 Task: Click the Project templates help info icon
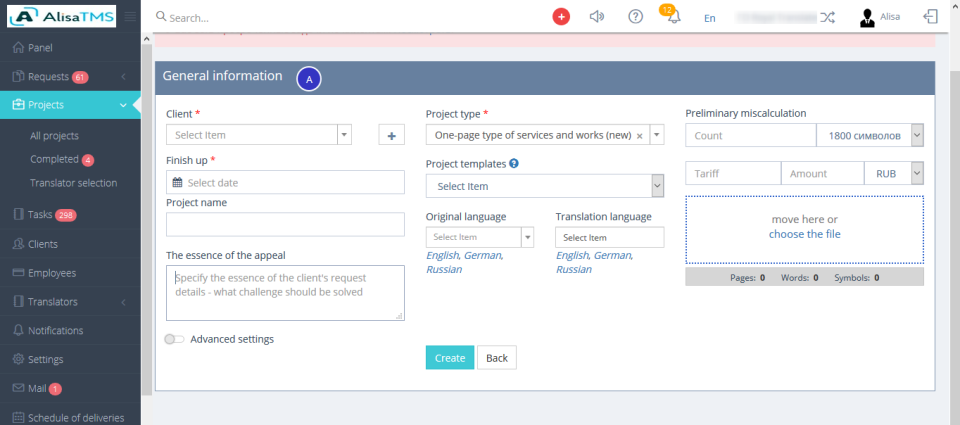[514, 164]
